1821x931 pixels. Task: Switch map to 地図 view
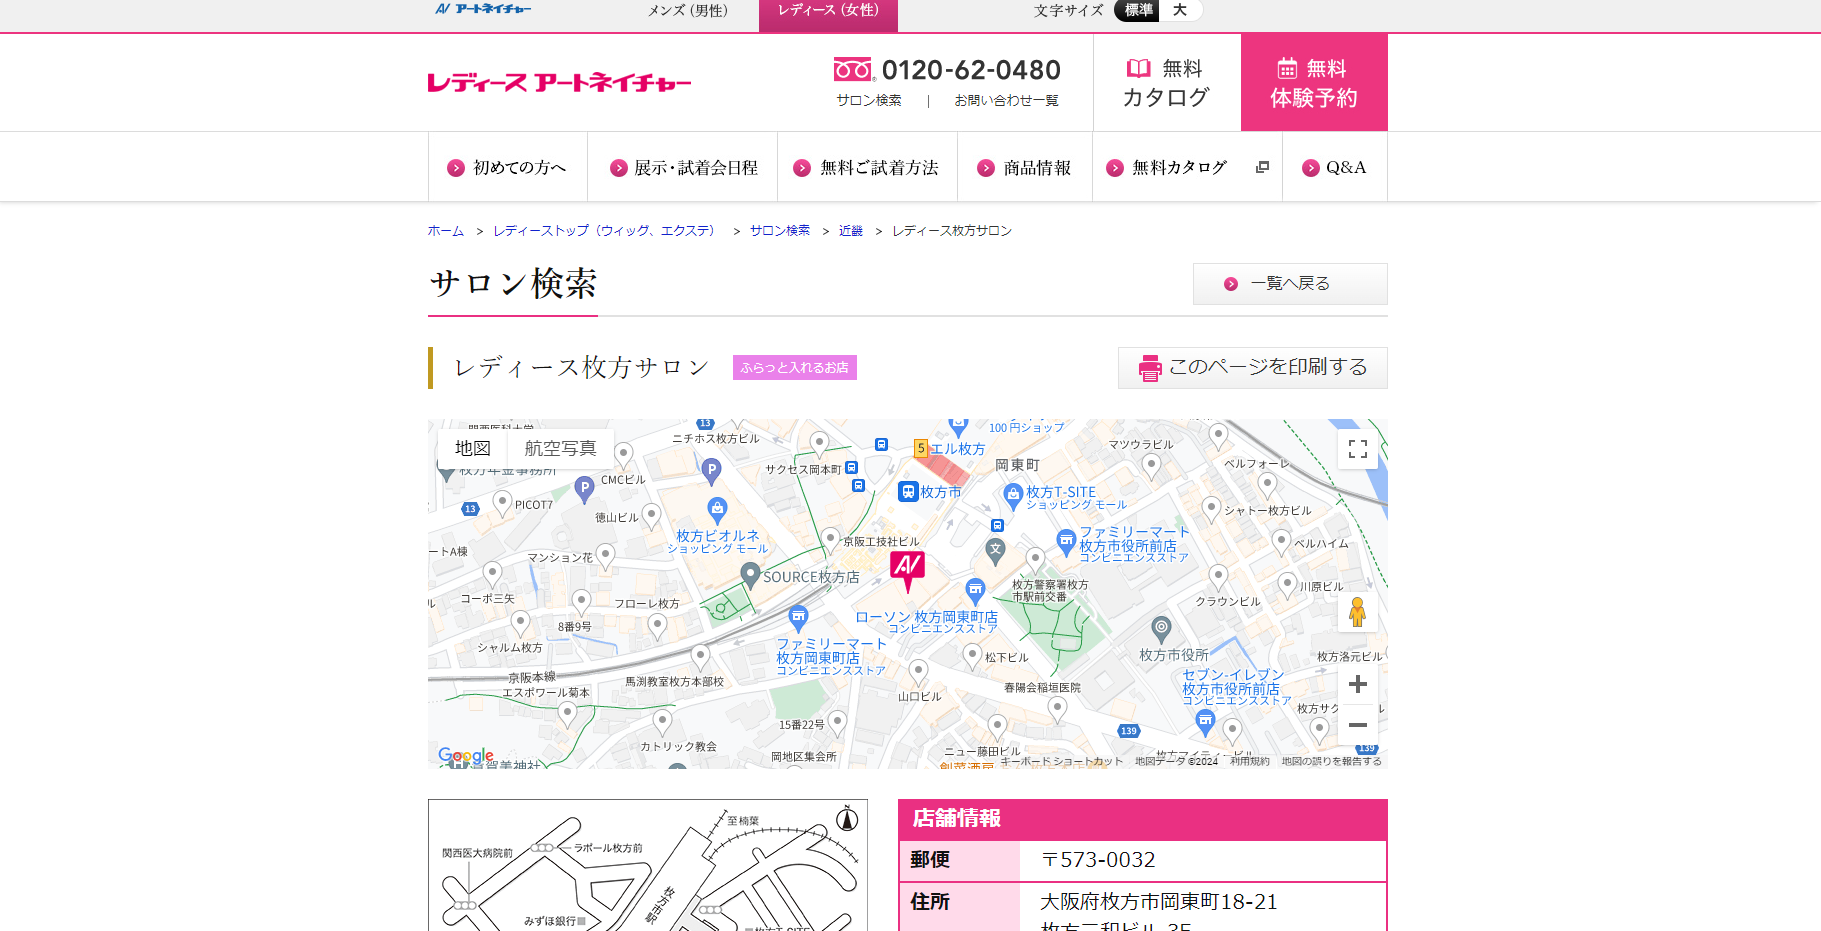click(473, 448)
